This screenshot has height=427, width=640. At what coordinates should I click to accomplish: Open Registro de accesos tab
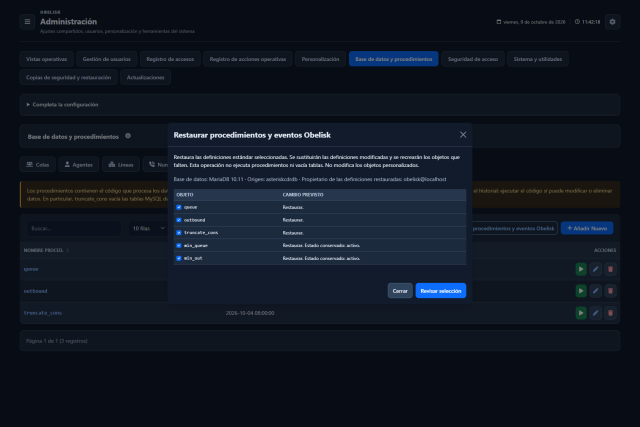point(170,59)
